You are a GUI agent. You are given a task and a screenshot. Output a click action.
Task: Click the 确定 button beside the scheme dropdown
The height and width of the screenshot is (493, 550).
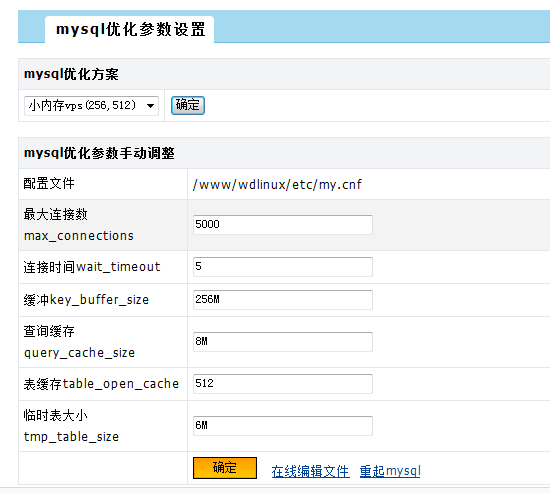pos(188,105)
